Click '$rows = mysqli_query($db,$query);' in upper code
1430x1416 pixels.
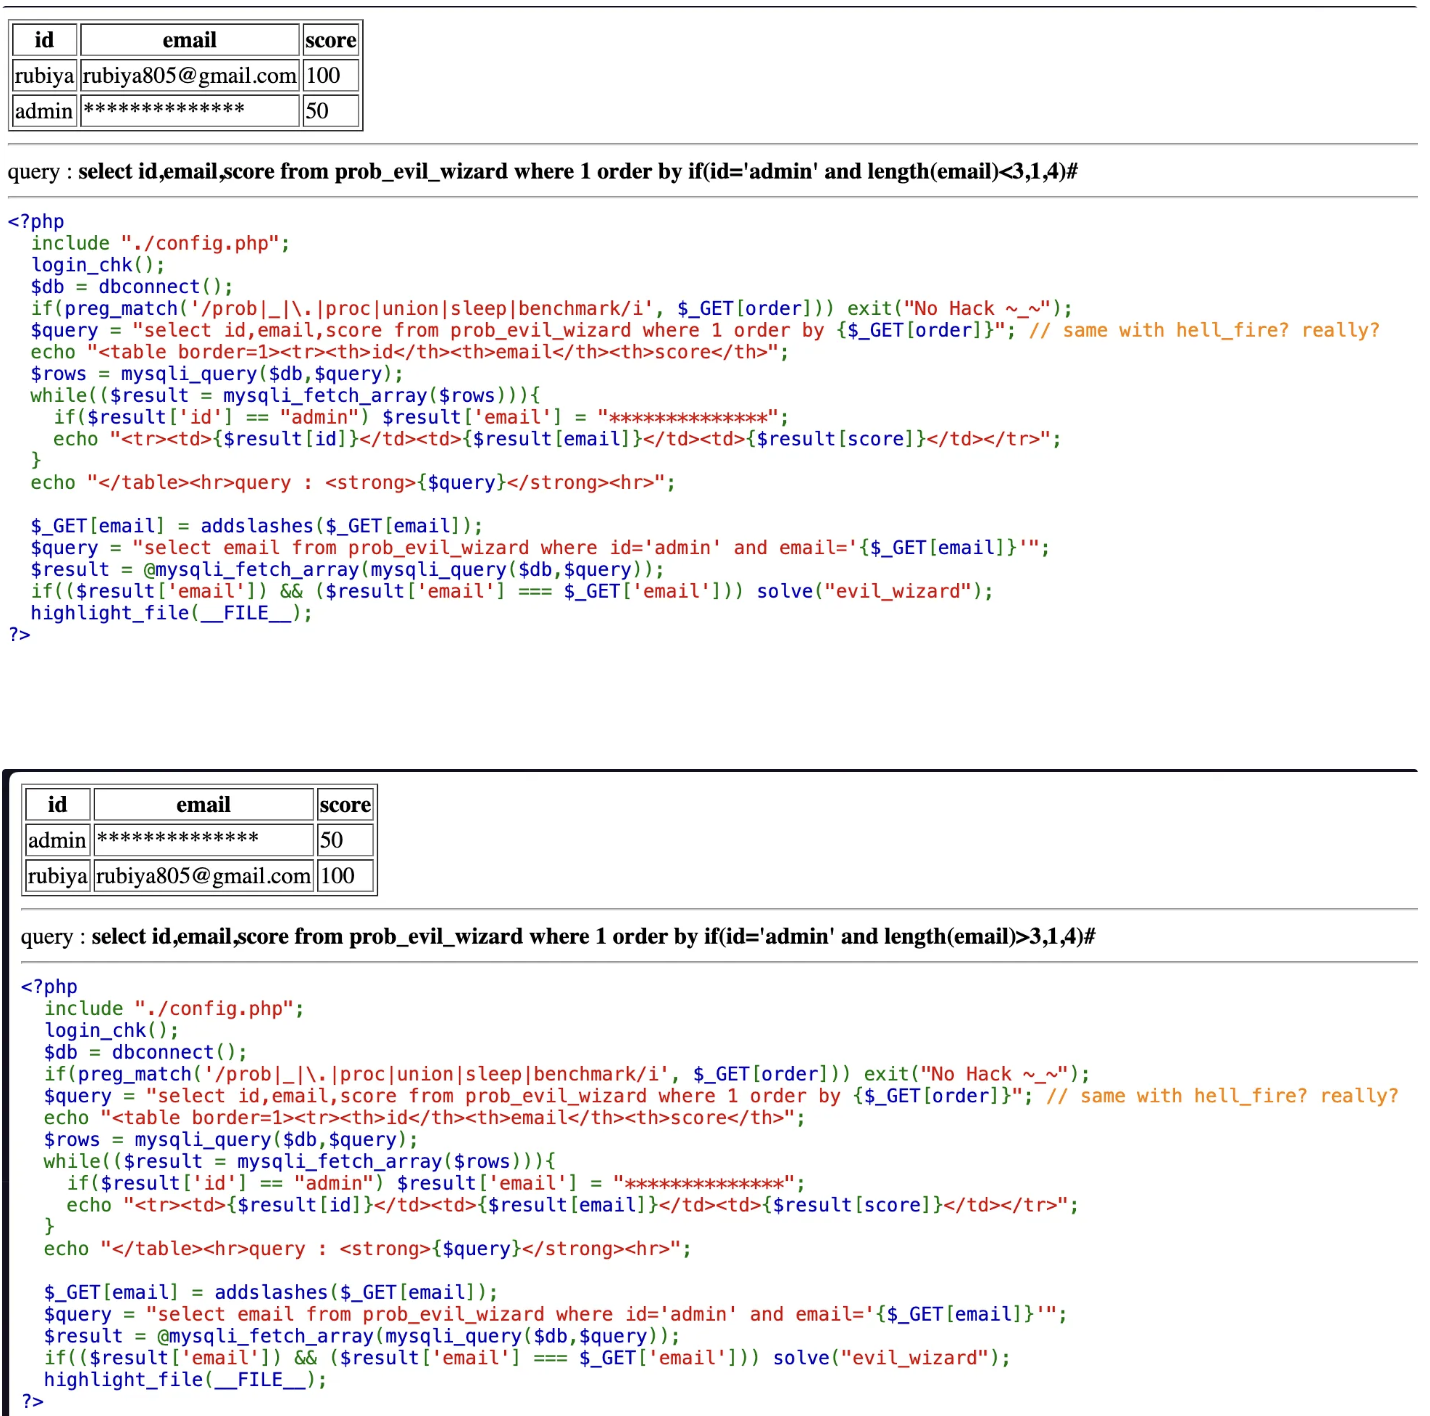tap(217, 374)
